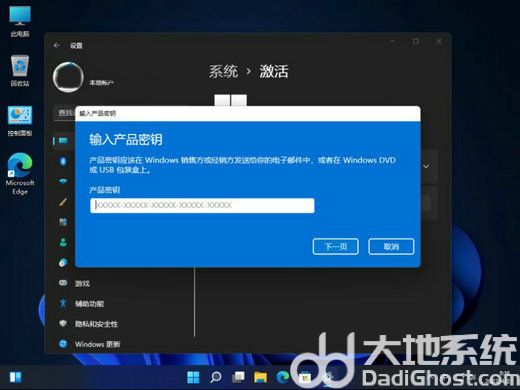Image resolution: width=520 pixels, height=390 pixels.
Task: Click the local account avatar
Action: pos(68,77)
